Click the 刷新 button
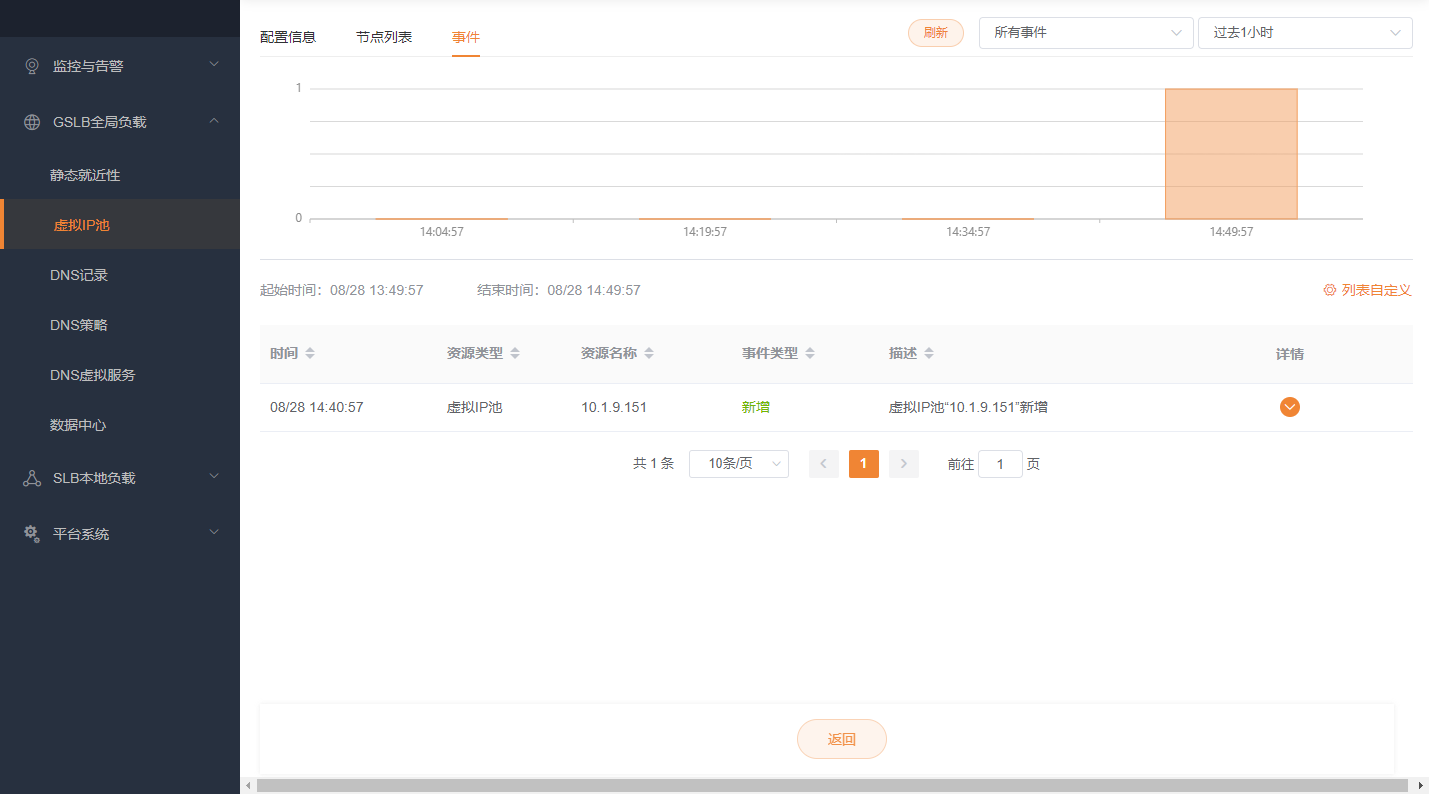The image size is (1429, 794). (x=935, y=33)
